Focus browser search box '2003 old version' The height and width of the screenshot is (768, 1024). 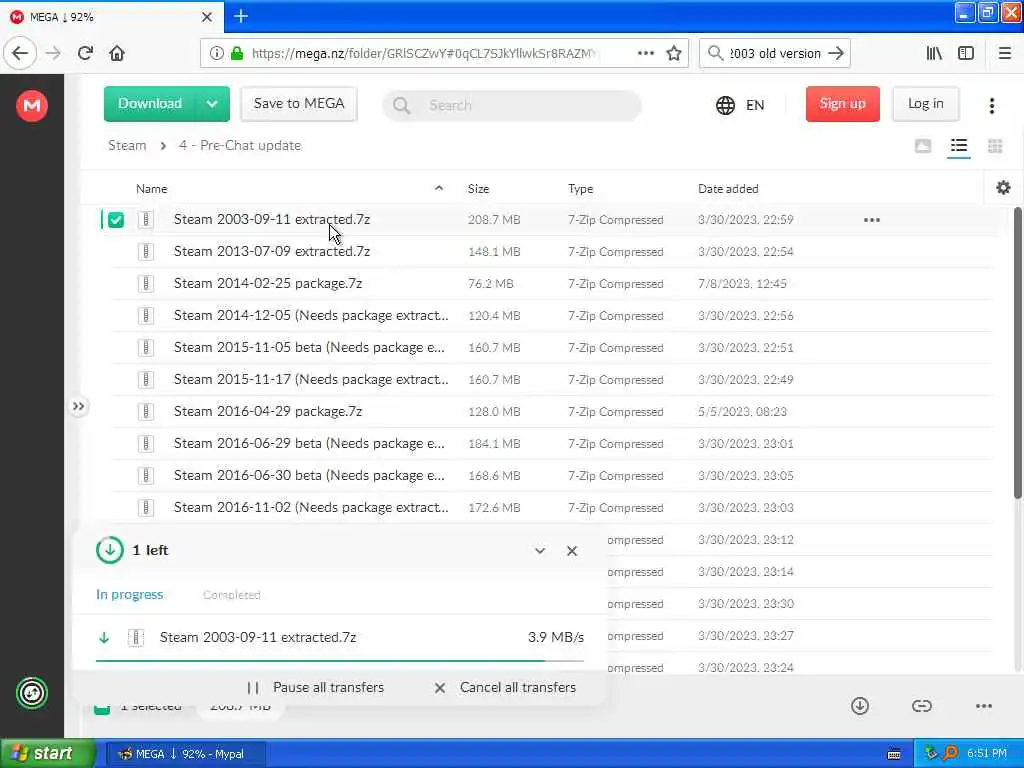tap(775, 53)
